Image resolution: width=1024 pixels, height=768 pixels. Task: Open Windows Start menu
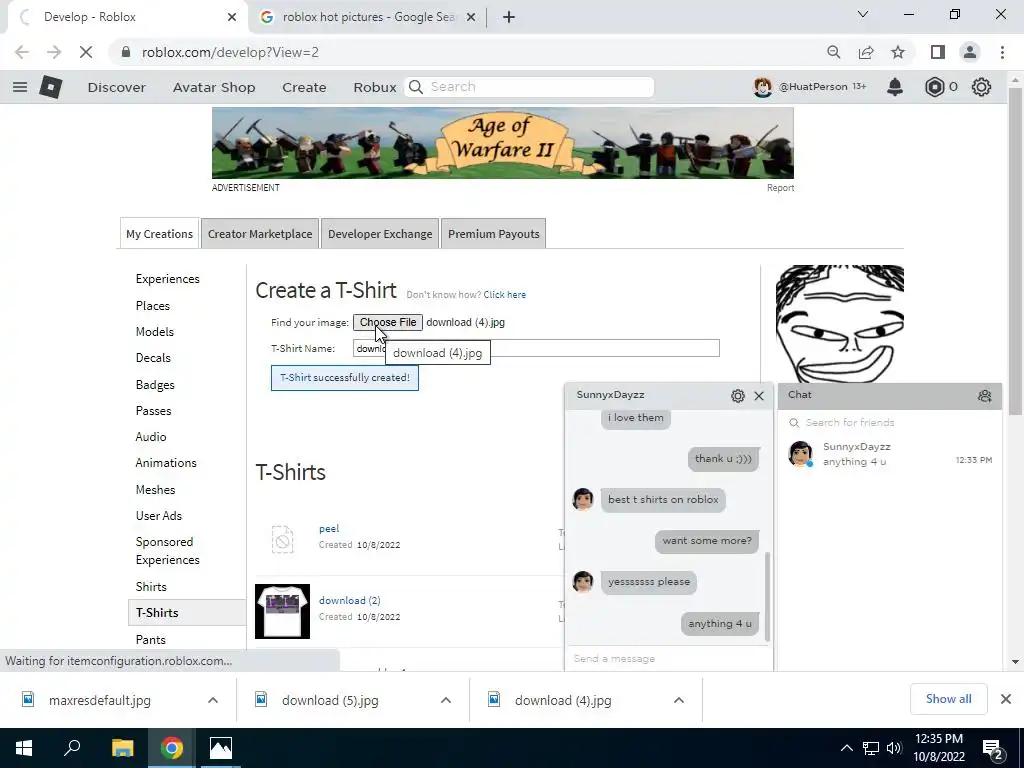pyautogui.click(x=24, y=748)
